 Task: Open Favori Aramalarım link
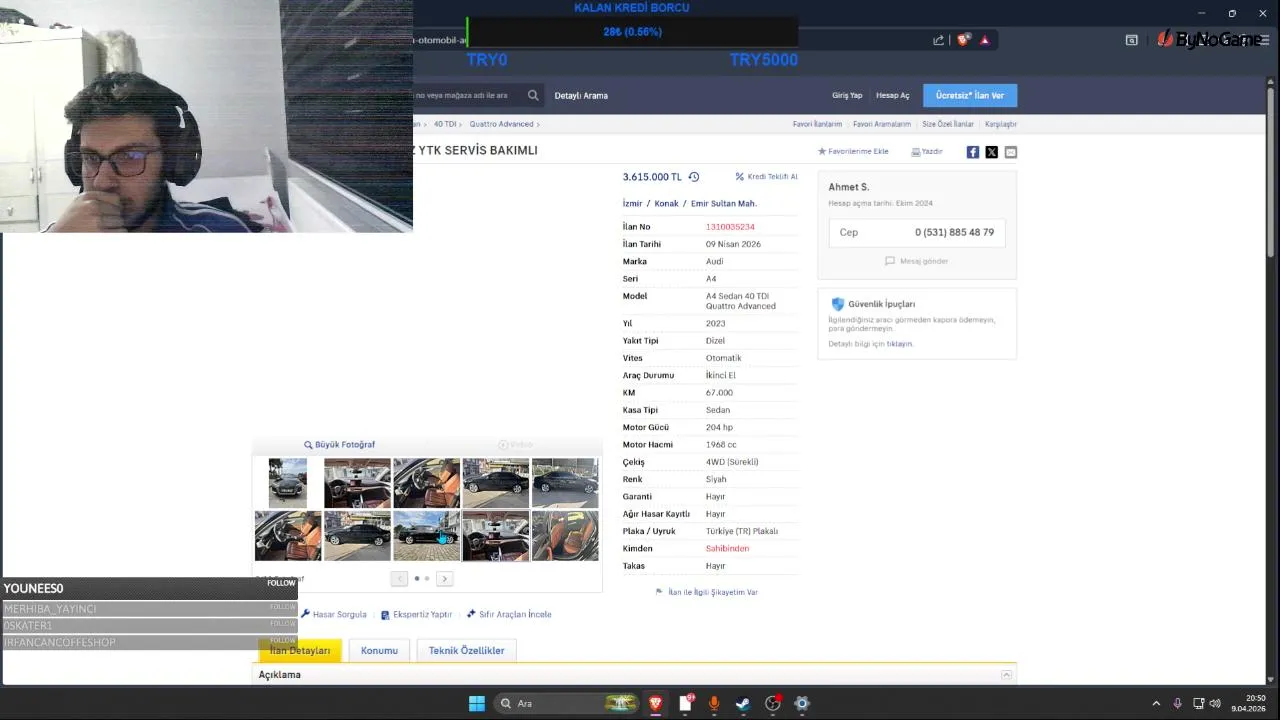coord(882,124)
